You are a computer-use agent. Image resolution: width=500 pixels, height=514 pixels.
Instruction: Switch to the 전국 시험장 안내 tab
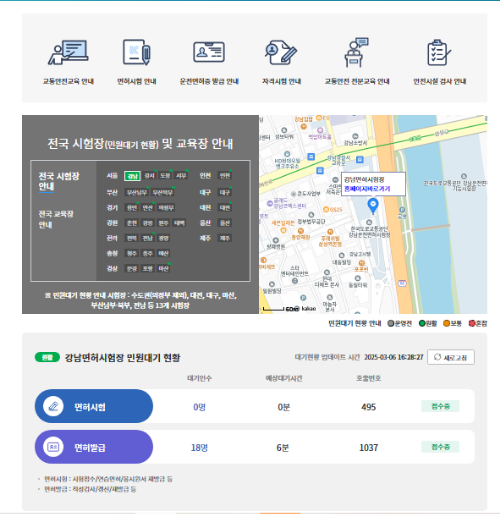pos(59,181)
